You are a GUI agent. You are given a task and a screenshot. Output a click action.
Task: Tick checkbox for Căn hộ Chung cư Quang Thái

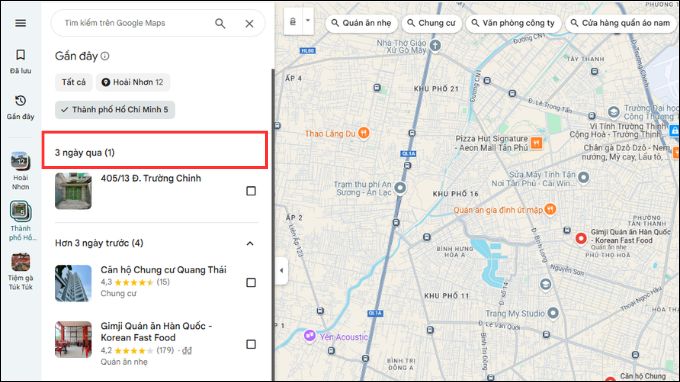(251, 283)
